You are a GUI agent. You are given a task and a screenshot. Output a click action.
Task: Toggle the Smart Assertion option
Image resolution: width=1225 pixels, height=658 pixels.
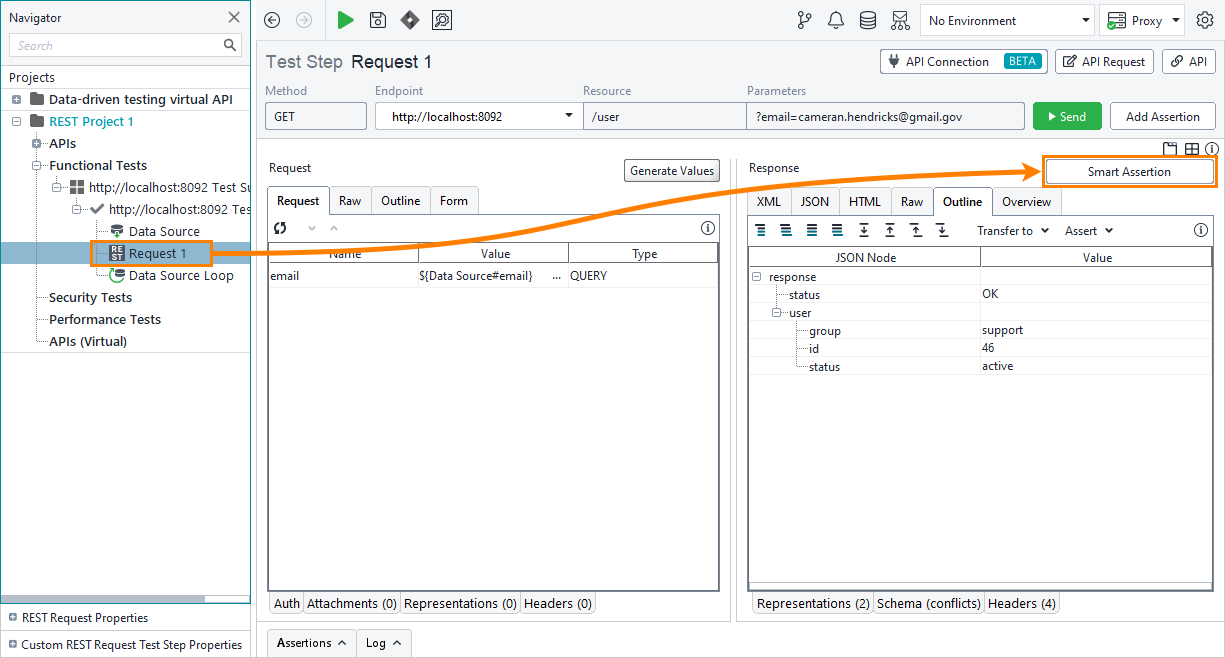[1129, 171]
